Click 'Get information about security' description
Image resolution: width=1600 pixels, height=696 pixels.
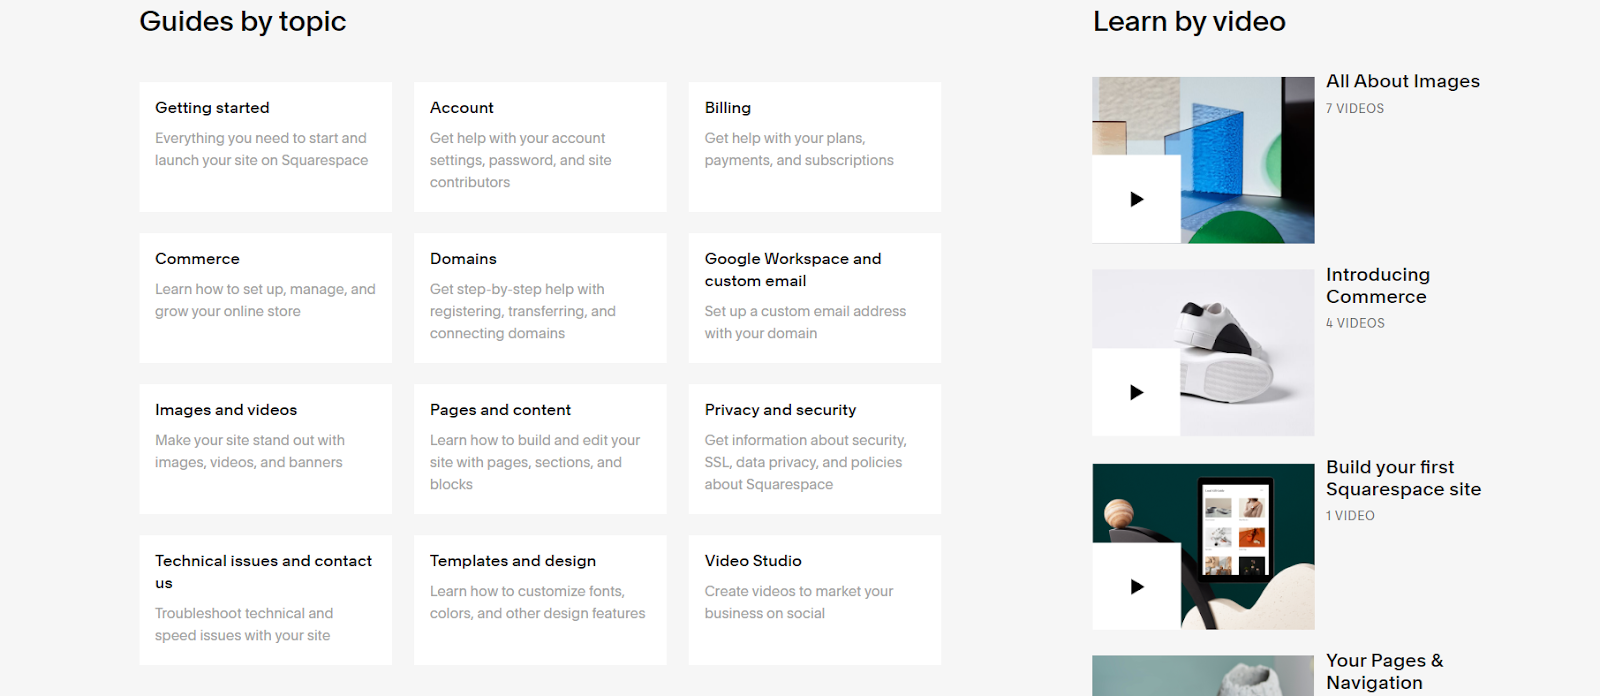click(806, 462)
